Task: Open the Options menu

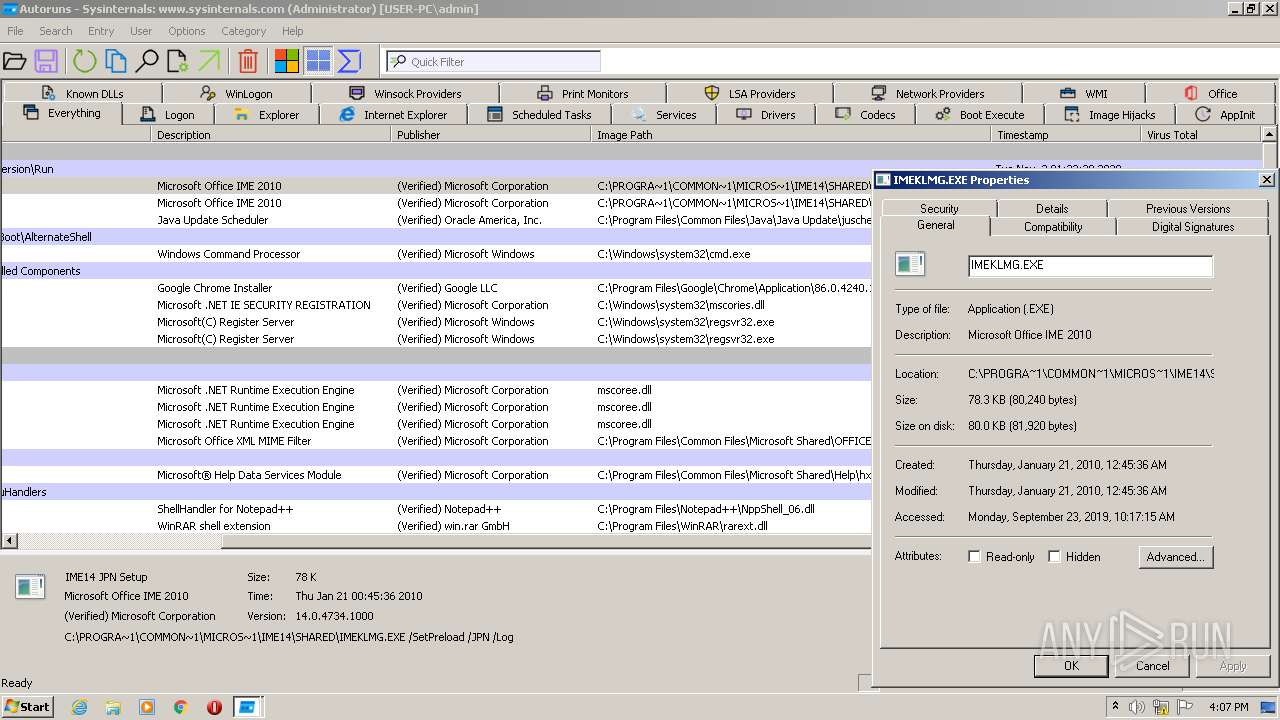Action: [187, 31]
